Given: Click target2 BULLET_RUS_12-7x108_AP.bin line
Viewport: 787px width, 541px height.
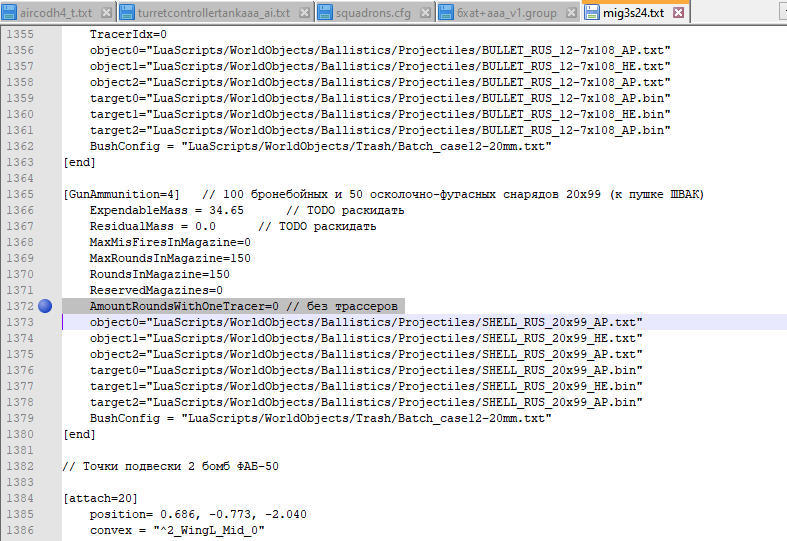Looking at the screenshot, I should point(380,130).
